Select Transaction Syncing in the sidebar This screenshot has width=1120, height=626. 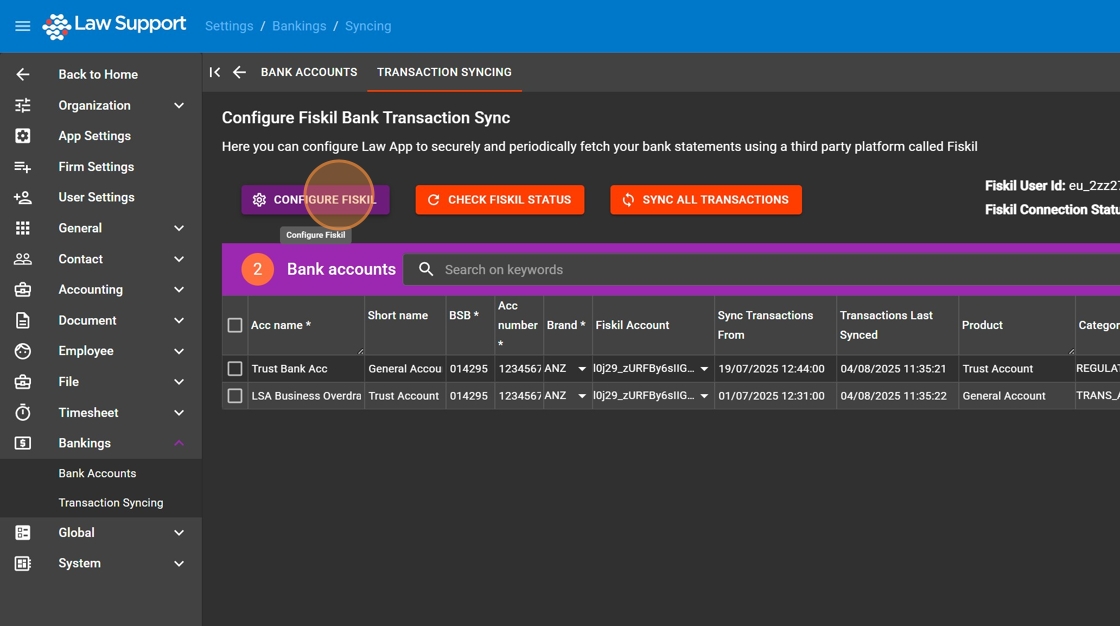coord(110,503)
